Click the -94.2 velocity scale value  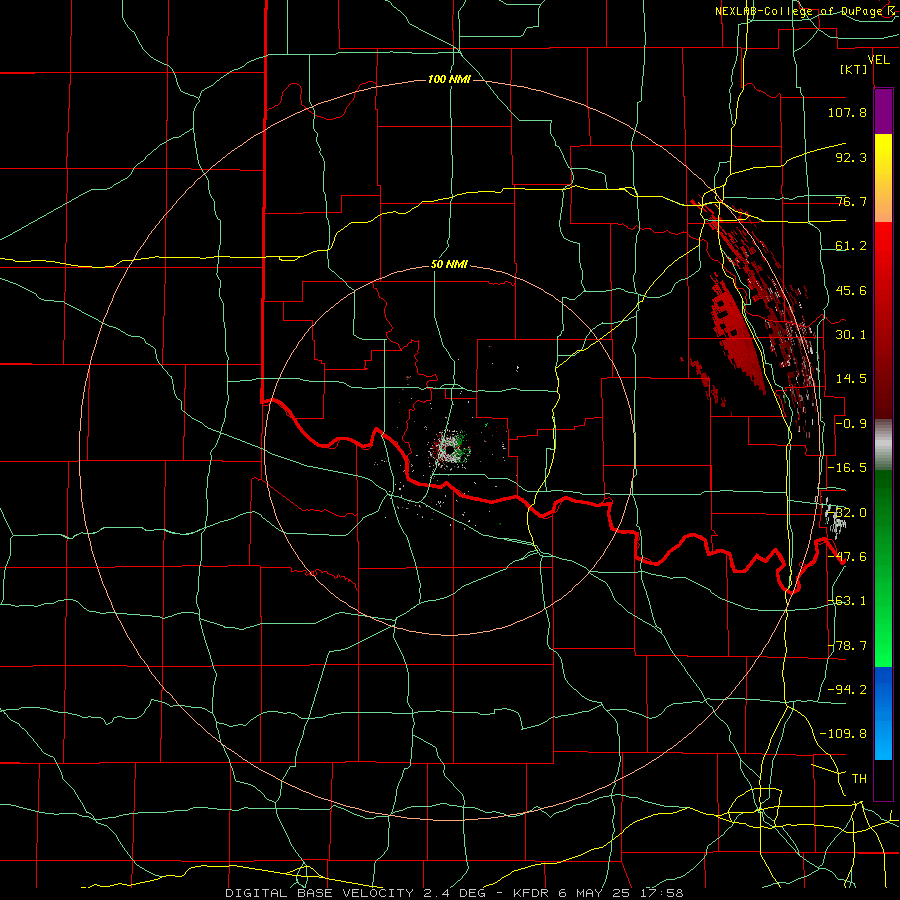[x=847, y=690]
